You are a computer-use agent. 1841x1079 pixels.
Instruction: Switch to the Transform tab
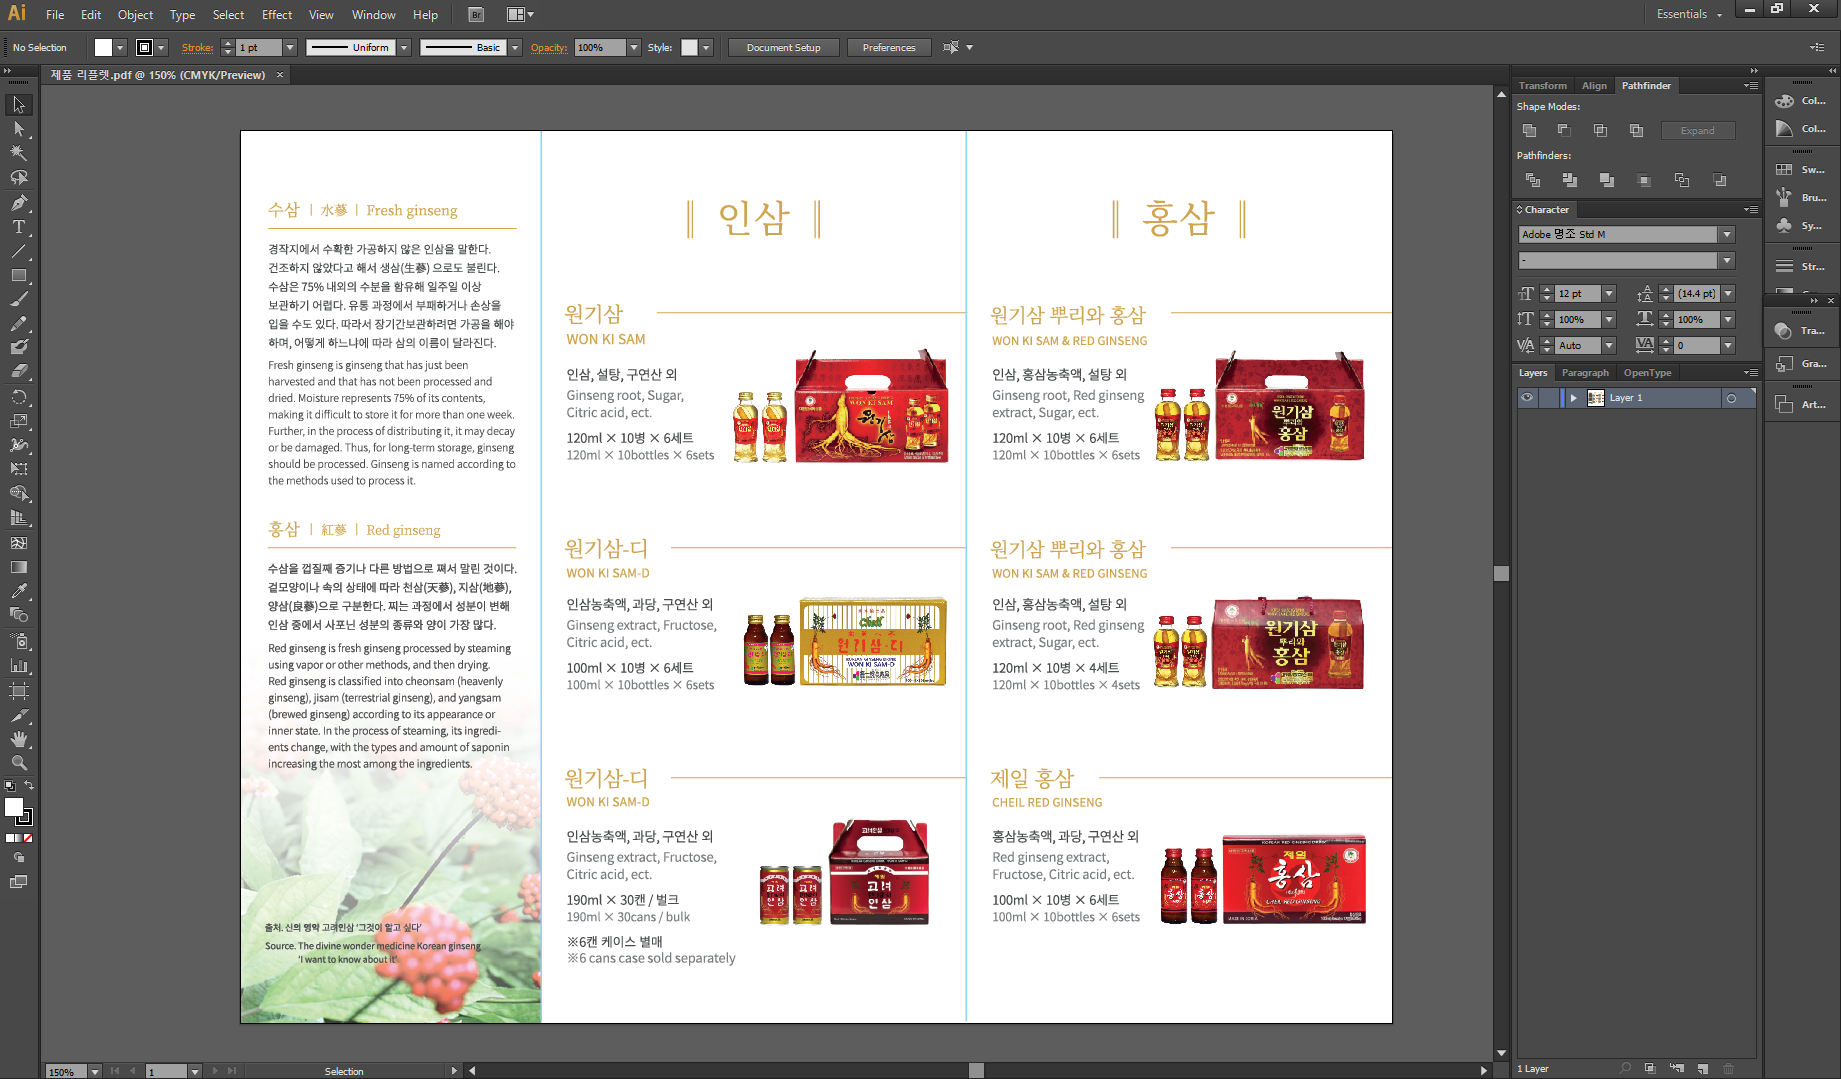click(x=1542, y=86)
